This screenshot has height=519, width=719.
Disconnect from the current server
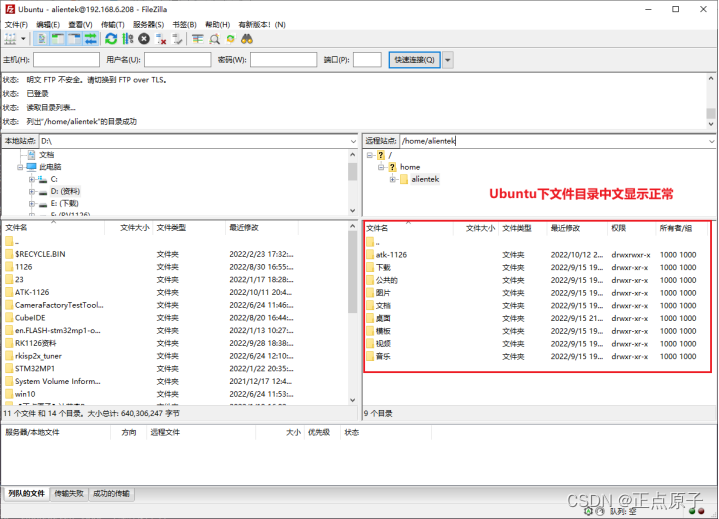[x=160, y=39]
